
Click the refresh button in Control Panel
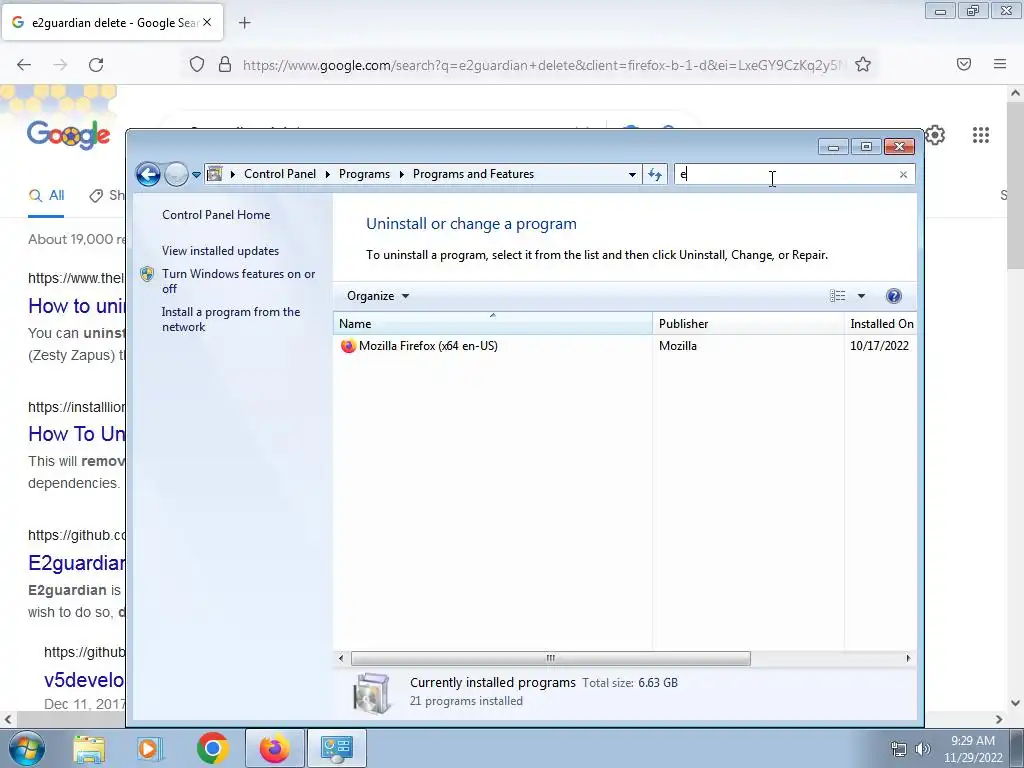coord(655,174)
